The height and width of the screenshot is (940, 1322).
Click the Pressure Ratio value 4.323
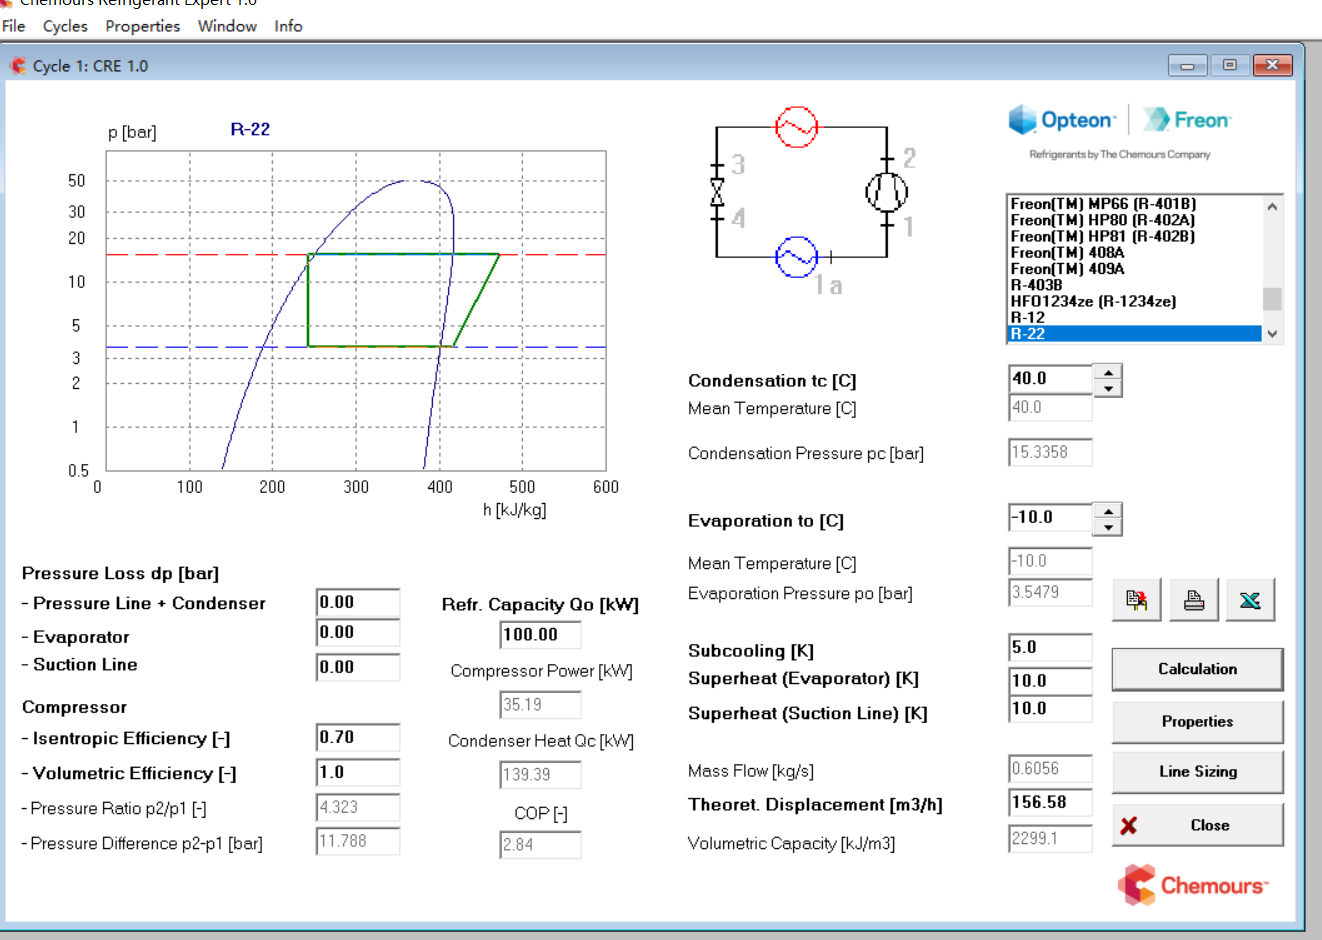click(x=358, y=808)
